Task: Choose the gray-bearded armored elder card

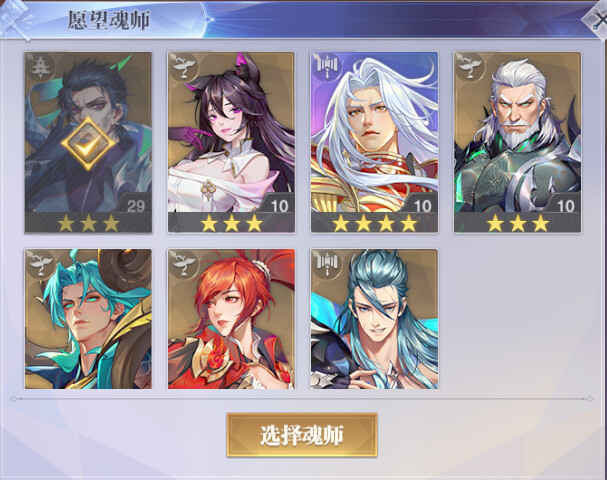Action: click(x=518, y=142)
